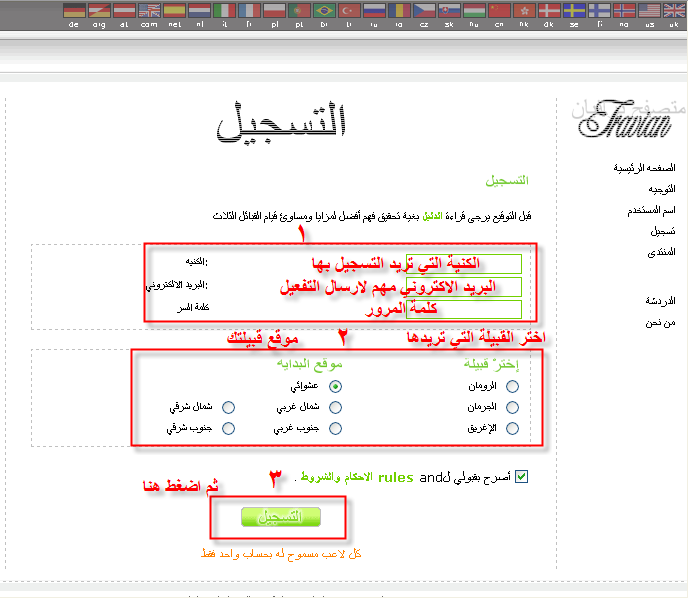Click the Brazilian flag server icon
The height and width of the screenshot is (599, 689).
323,11
